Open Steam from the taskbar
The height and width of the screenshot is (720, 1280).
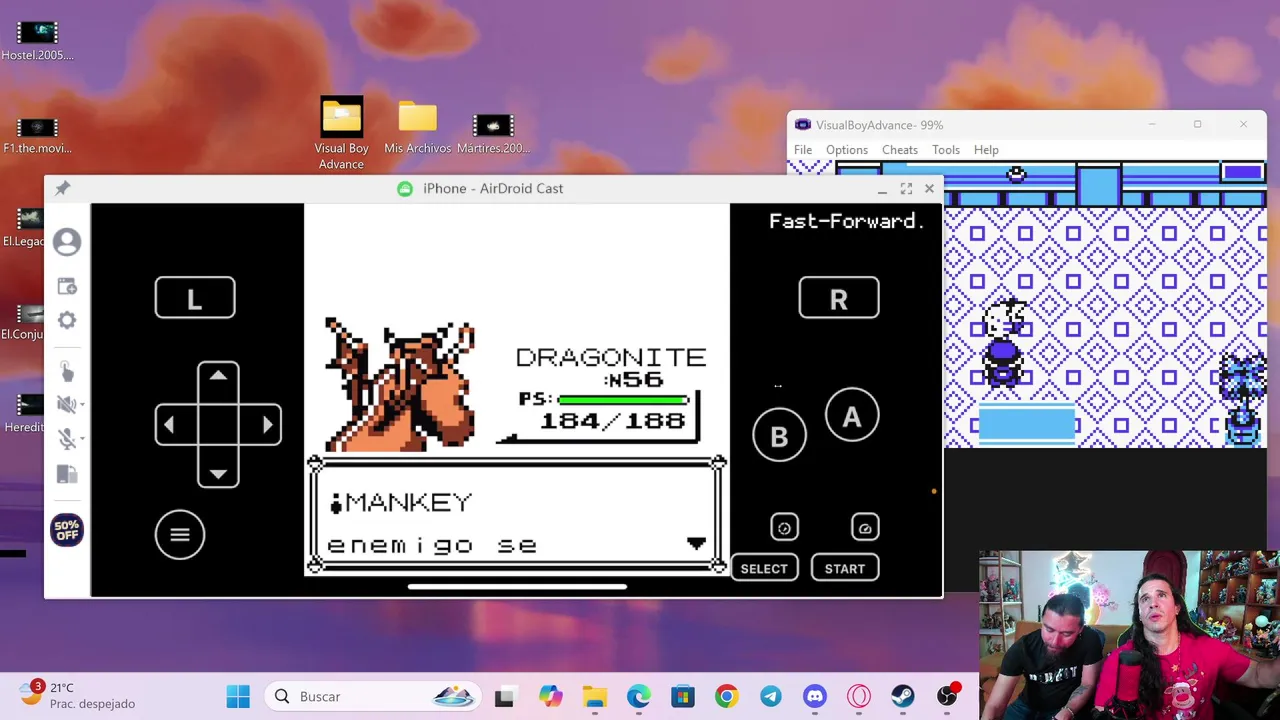coord(903,696)
